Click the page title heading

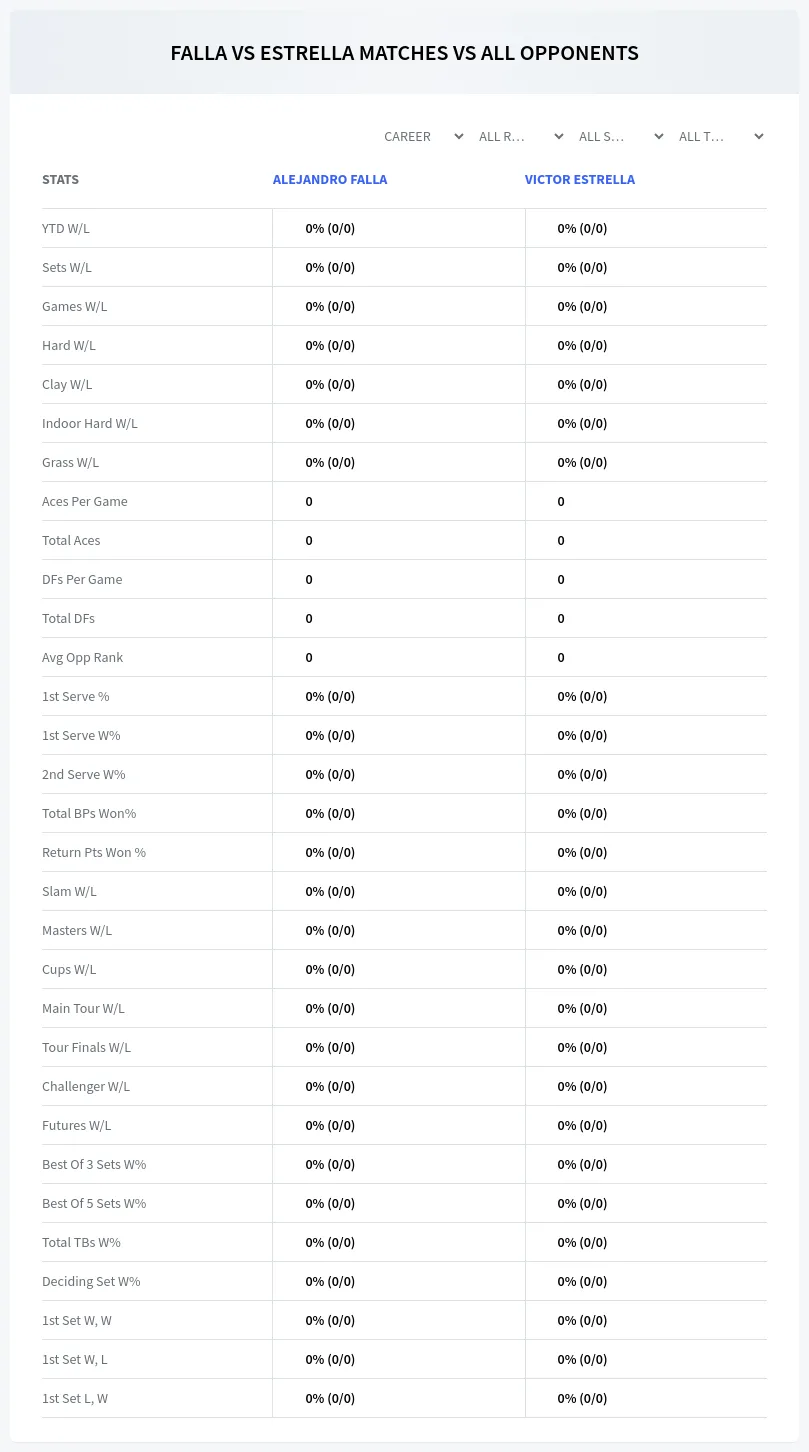pos(404,53)
